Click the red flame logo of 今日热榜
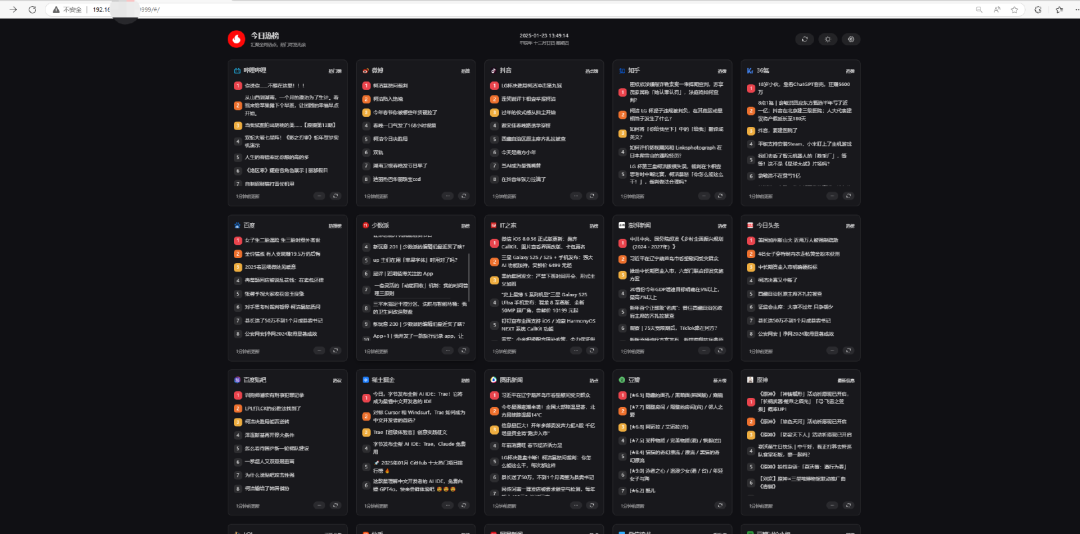The width and height of the screenshot is (1080, 534). (x=236, y=39)
